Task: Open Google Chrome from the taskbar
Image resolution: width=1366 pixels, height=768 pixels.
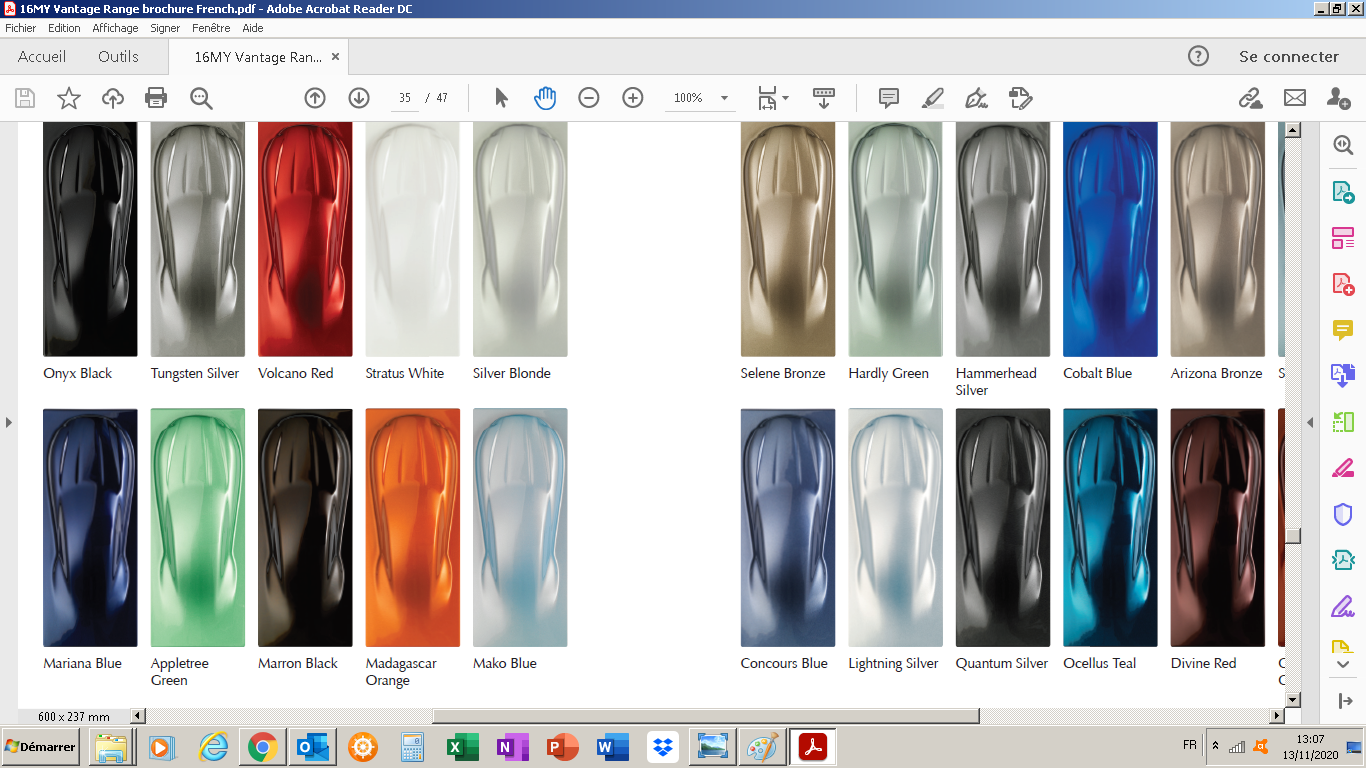Action: click(x=262, y=747)
